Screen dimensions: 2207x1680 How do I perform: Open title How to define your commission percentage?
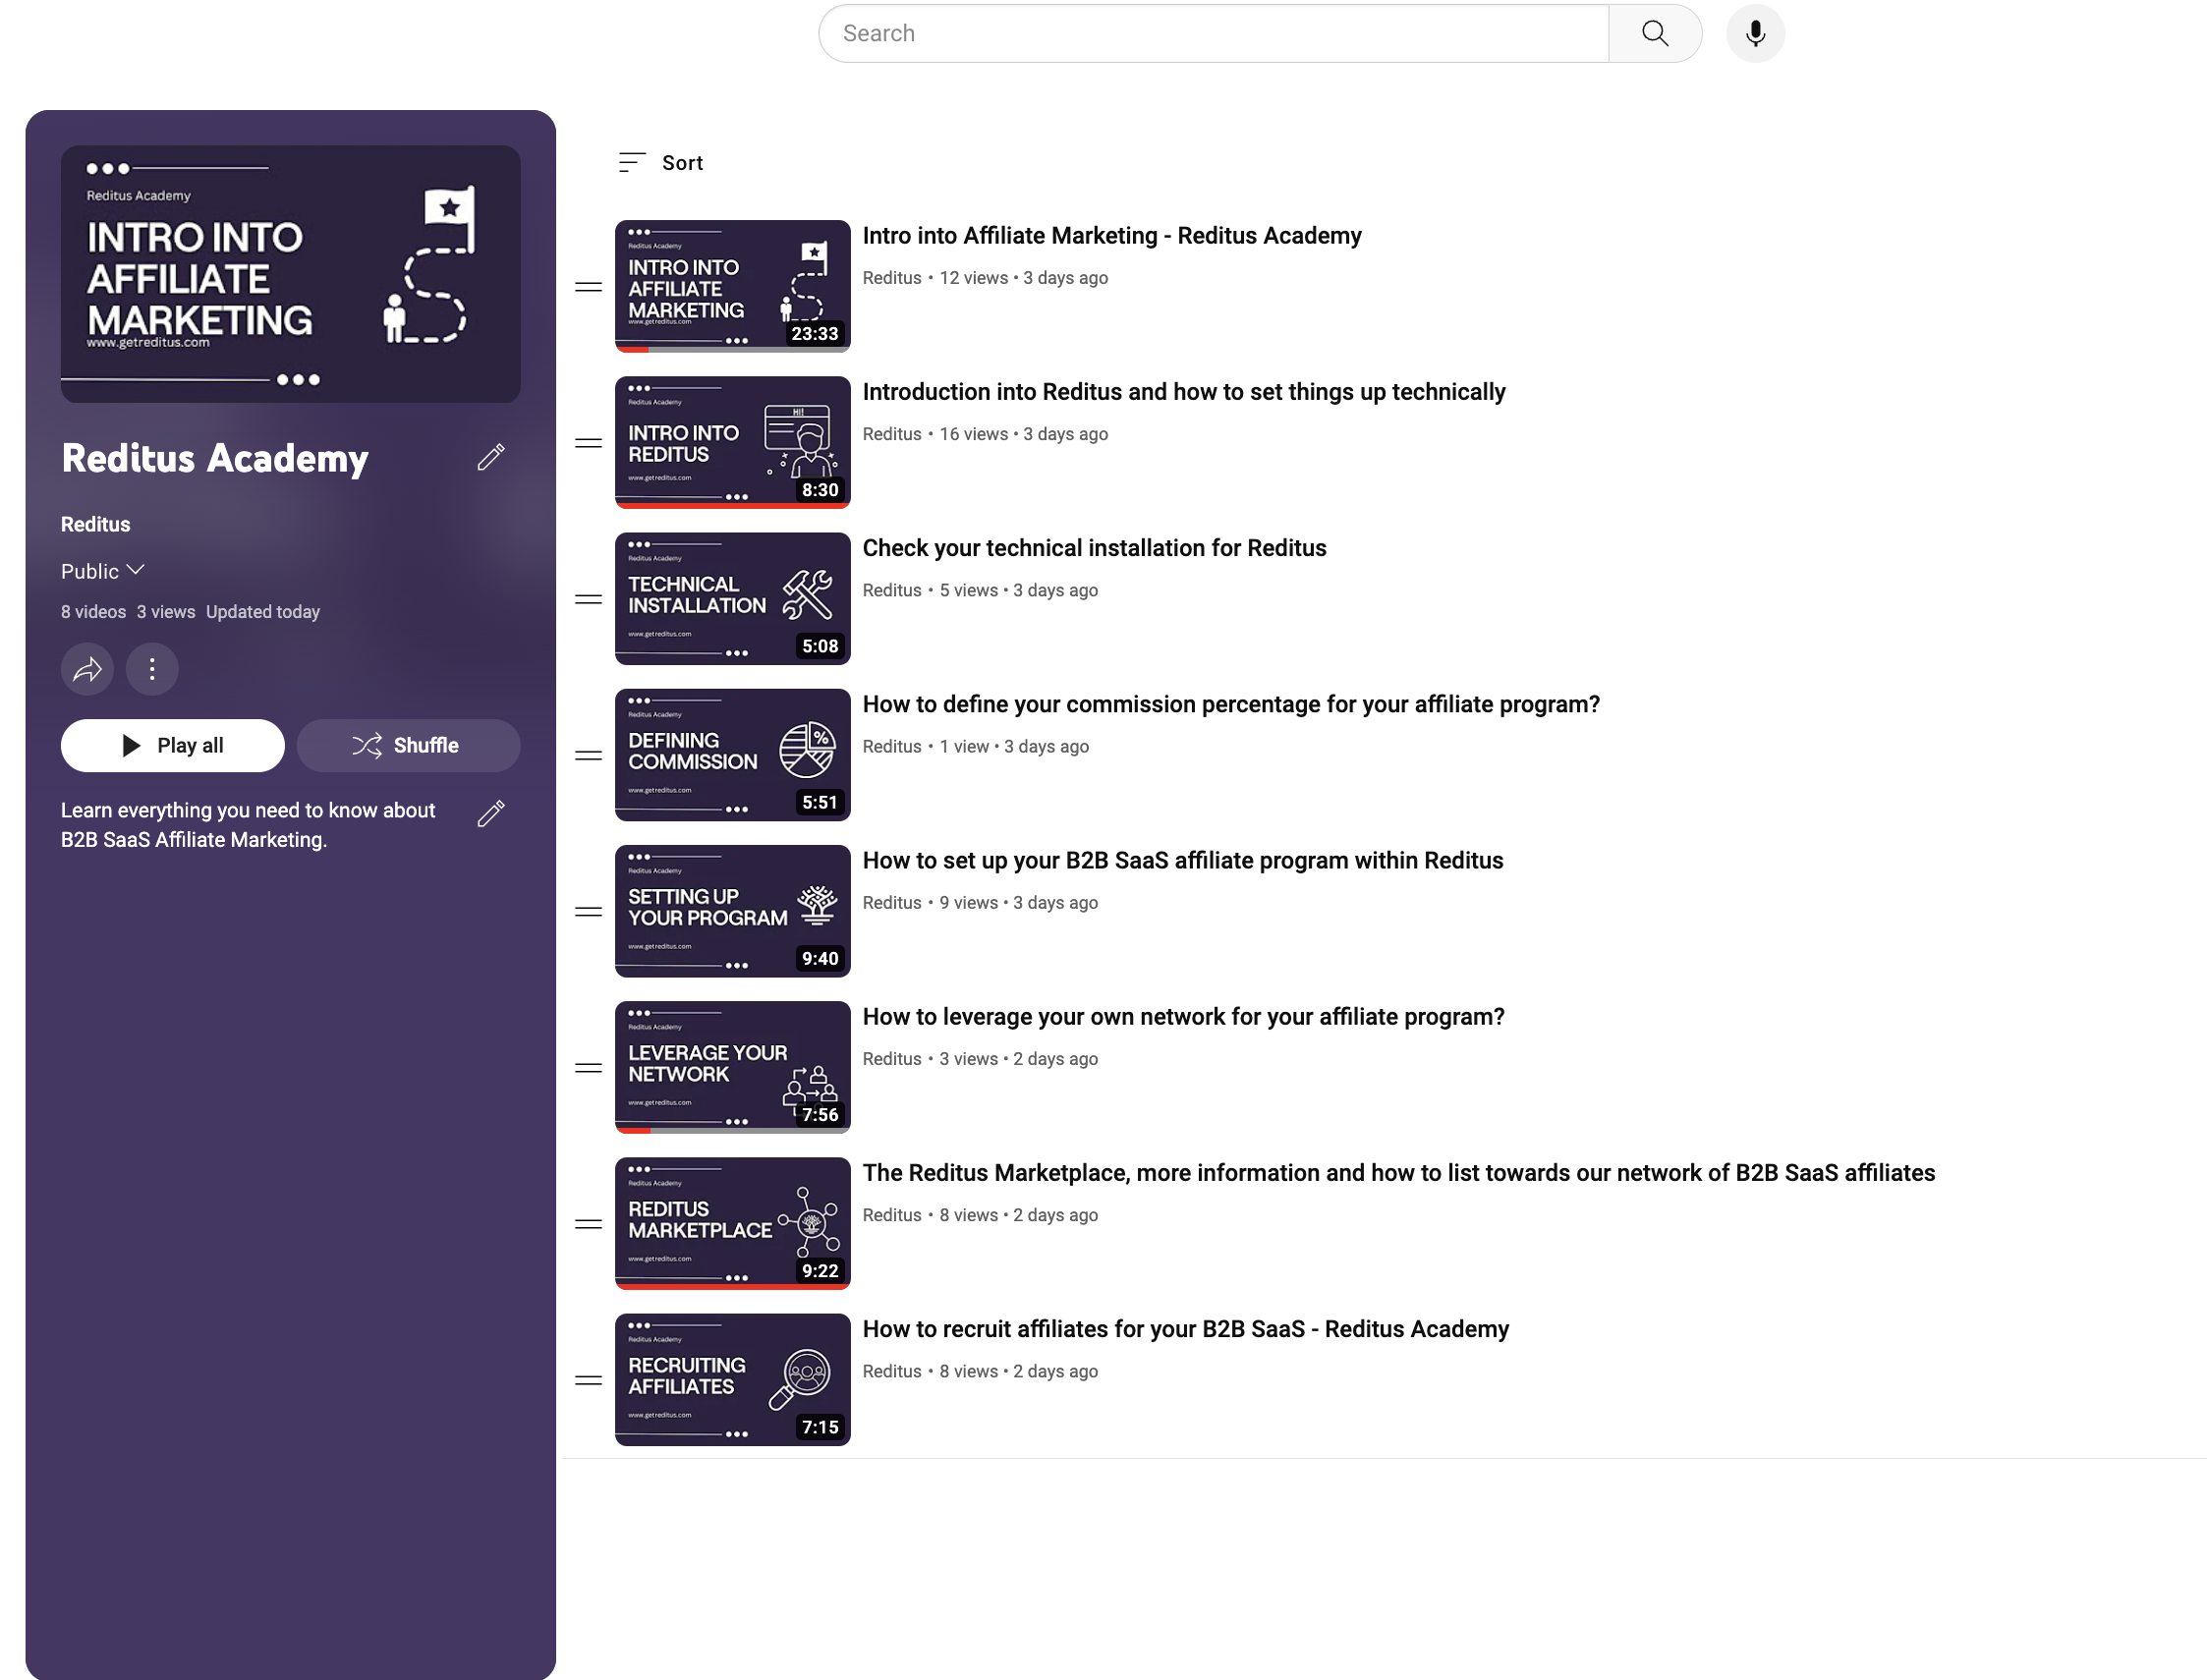coord(1231,704)
